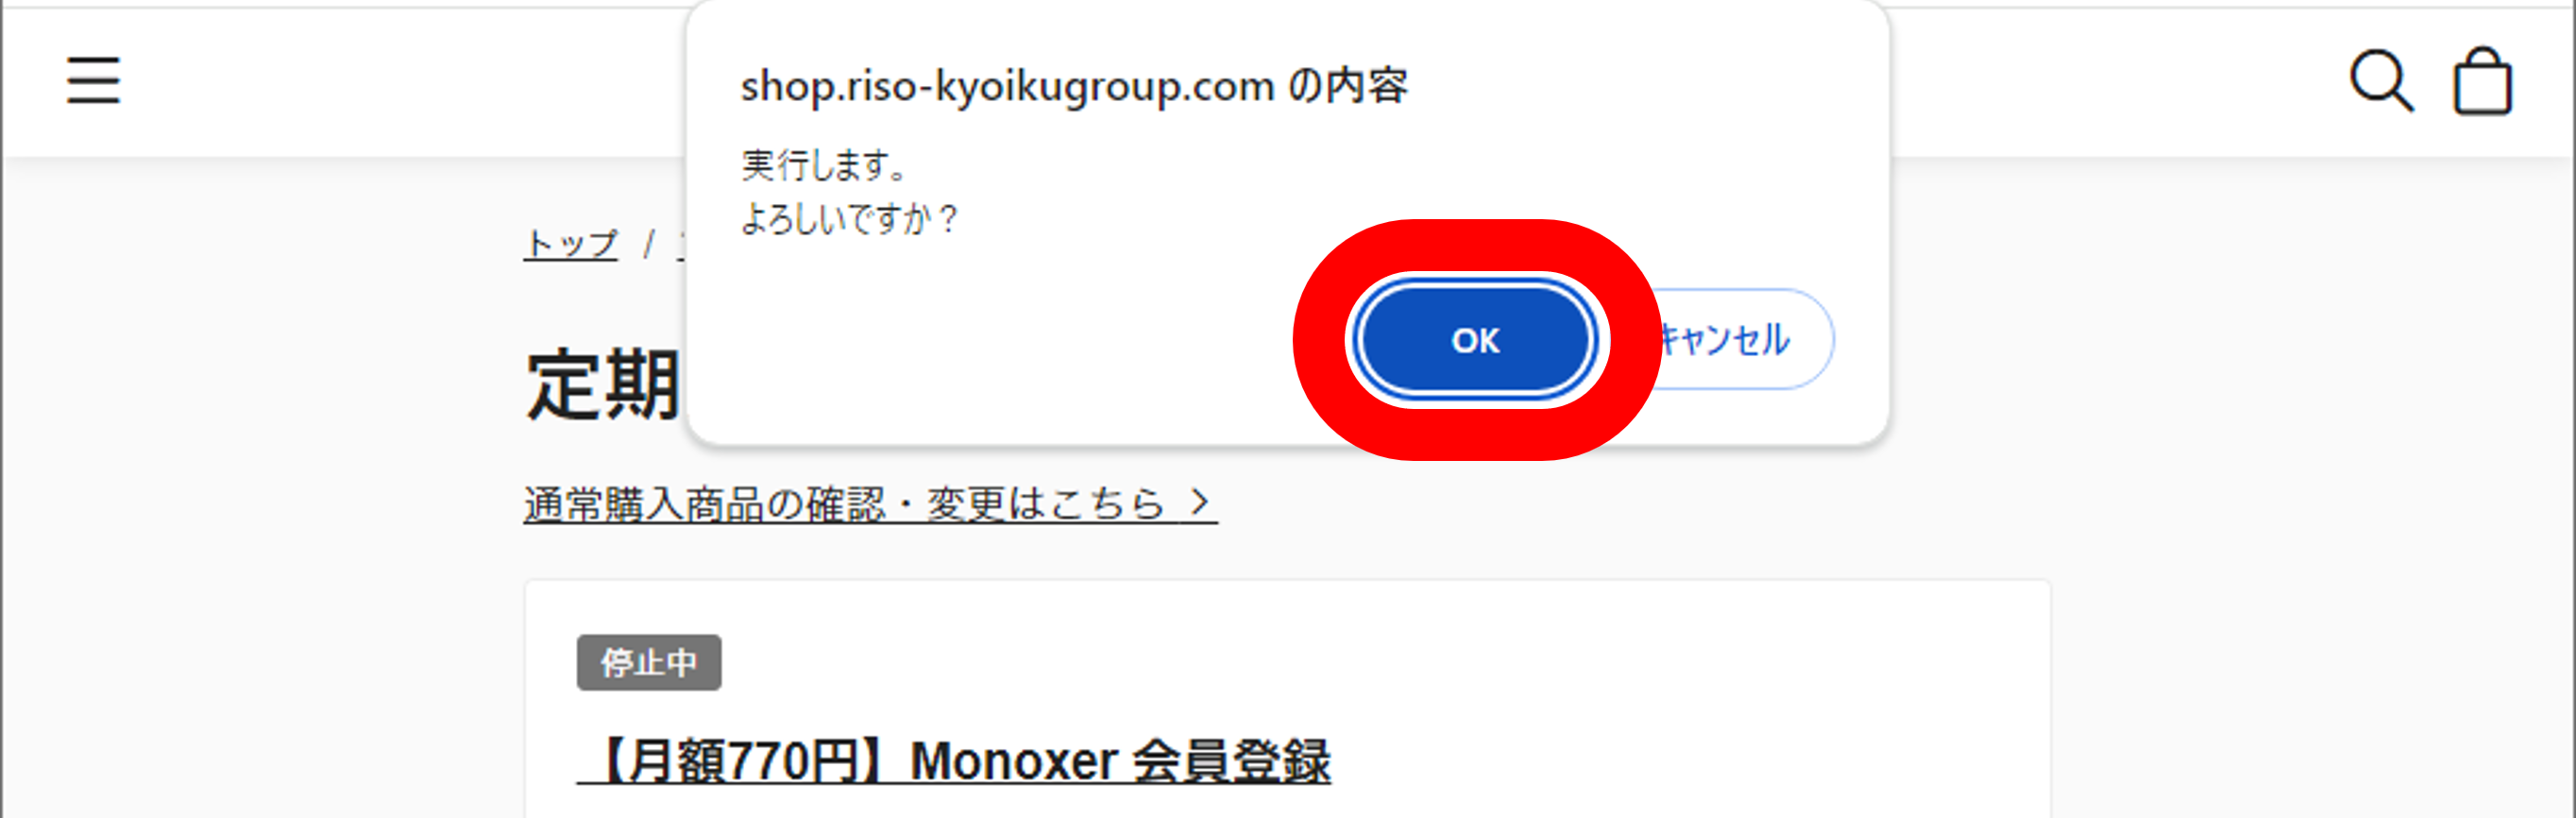Click the blank space inside the confirmation dialog

(x=1000, y=340)
